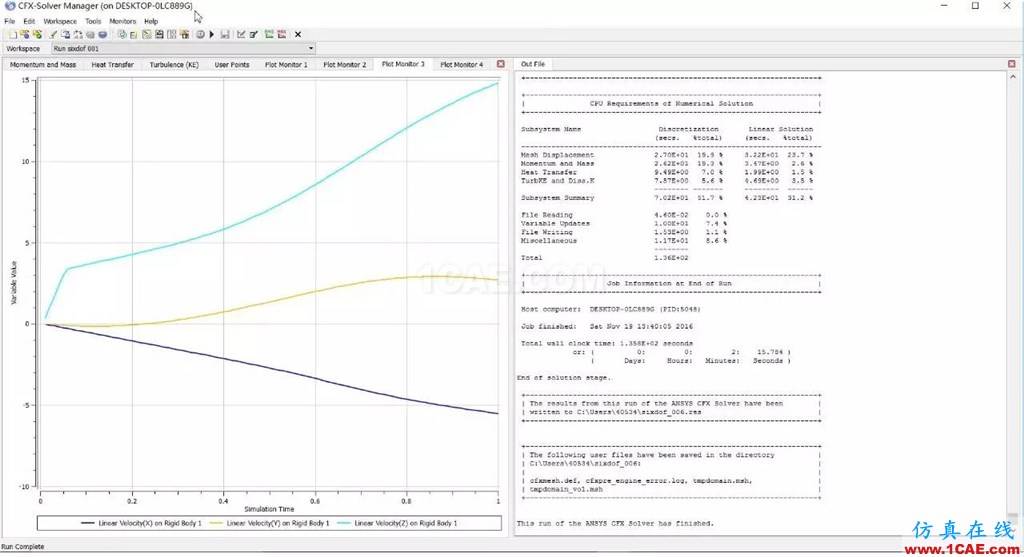This screenshot has width=1024, height=557.
Task: Click the Variable Updates line in Out File
Action: [624, 223]
